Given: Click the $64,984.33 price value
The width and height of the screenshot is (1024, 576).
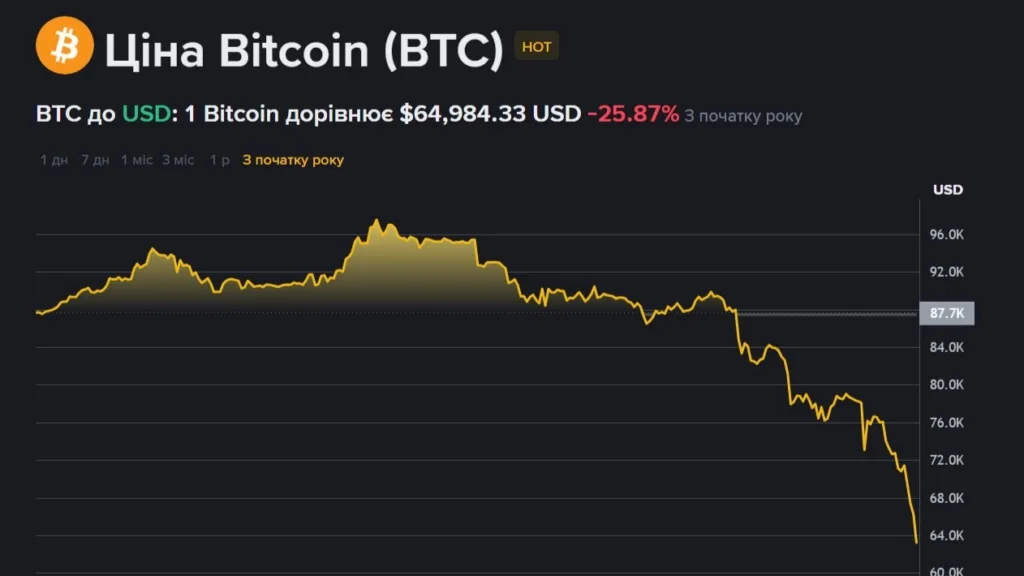Looking at the screenshot, I should 463,114.
